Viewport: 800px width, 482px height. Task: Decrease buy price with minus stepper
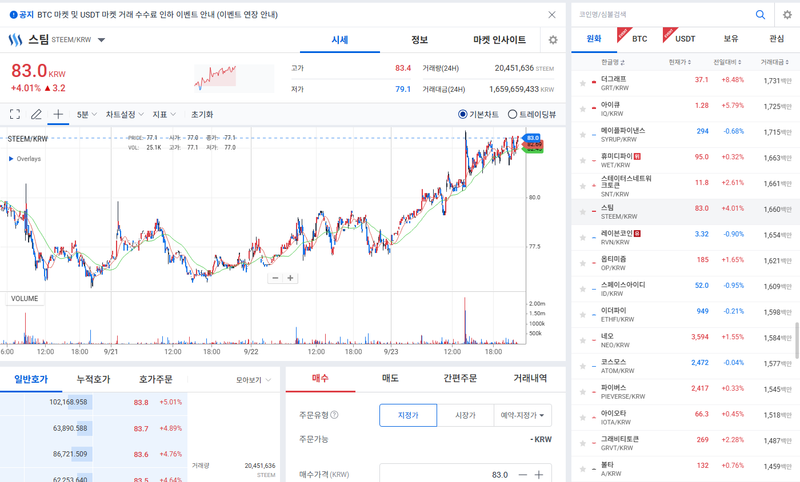522,475
